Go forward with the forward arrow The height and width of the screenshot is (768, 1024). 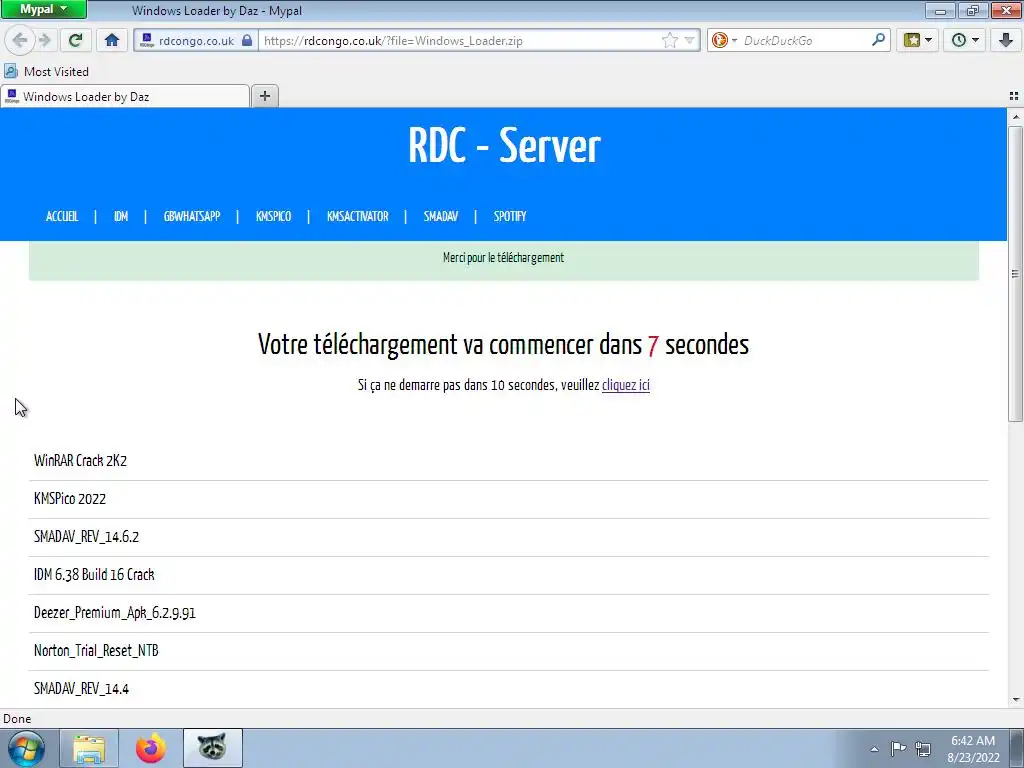(x=45, y=40)
